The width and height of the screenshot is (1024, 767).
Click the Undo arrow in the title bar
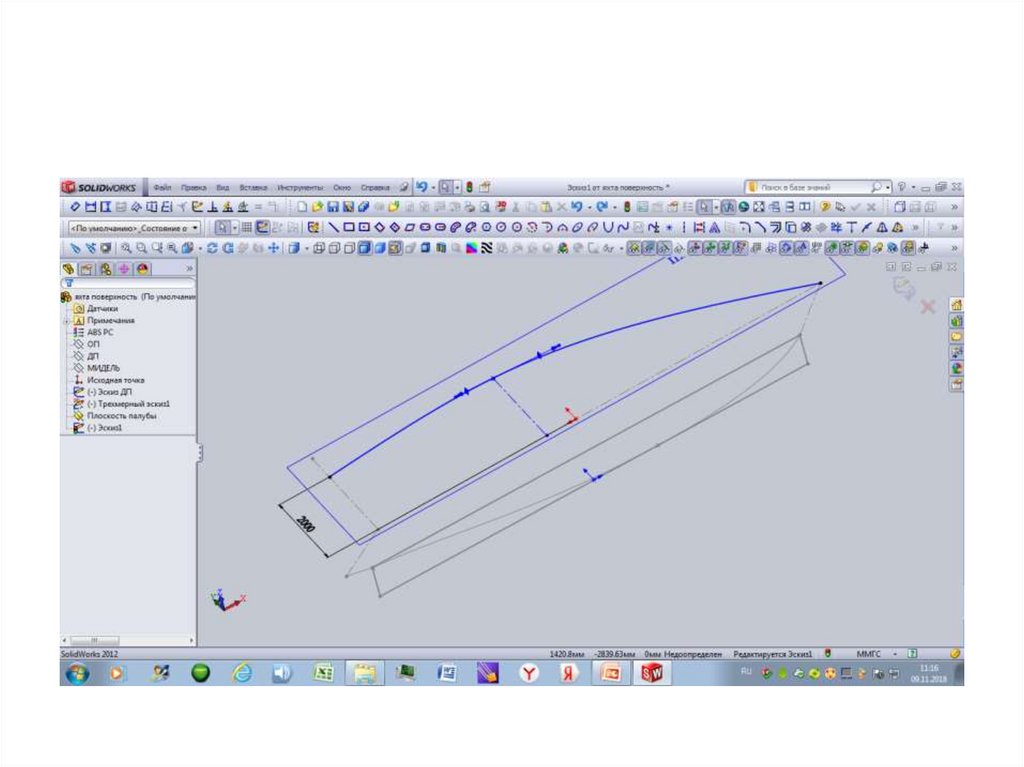pos(421,187)
